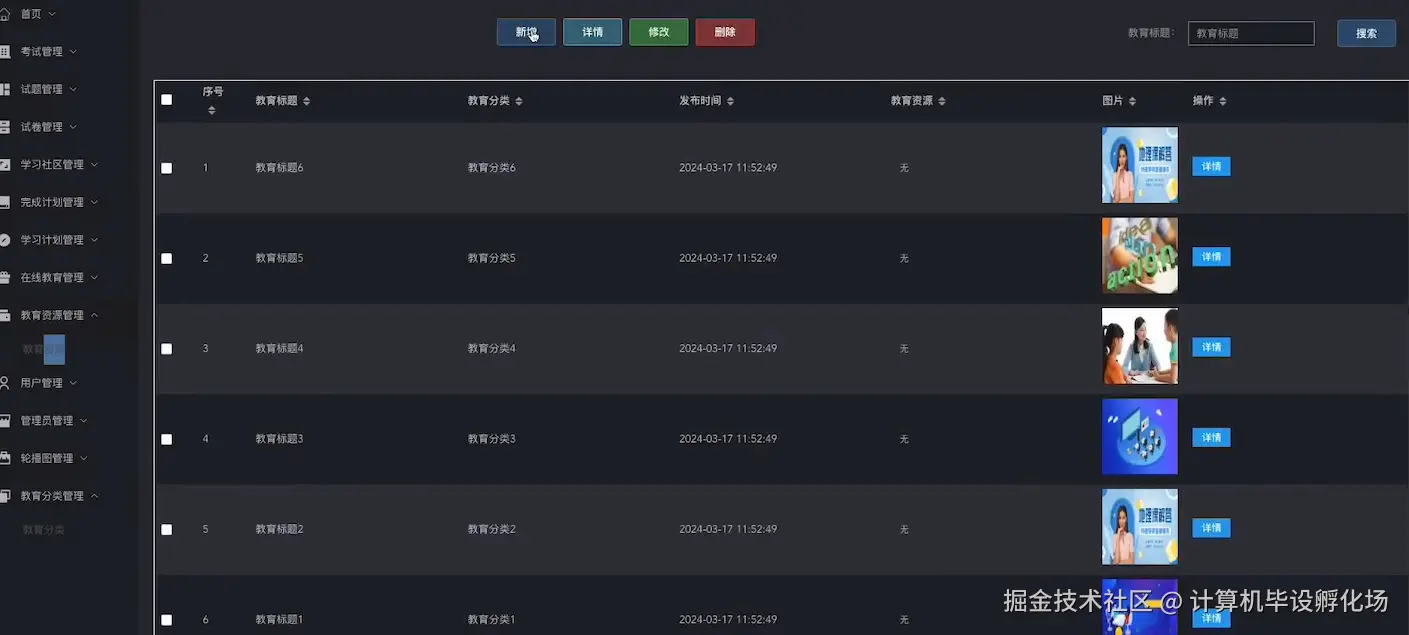1409x635 pixels.
Task: Check the row checkbox for 教育标题6
Action: [x=166, y=167]
